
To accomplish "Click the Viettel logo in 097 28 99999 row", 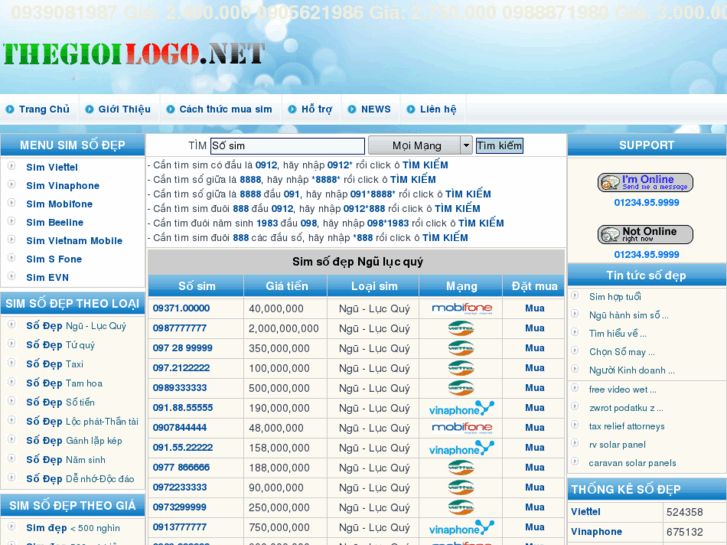I will point(461,348).
